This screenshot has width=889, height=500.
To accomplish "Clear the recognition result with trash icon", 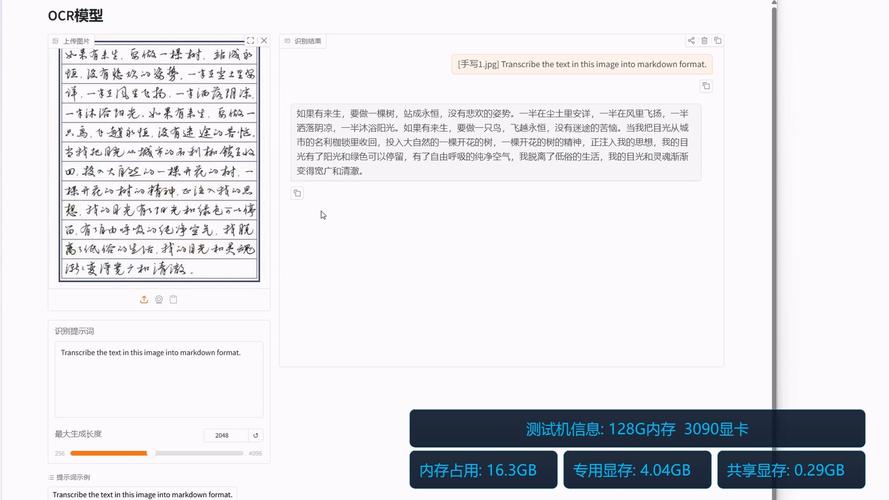I will (x=704, y=41).
